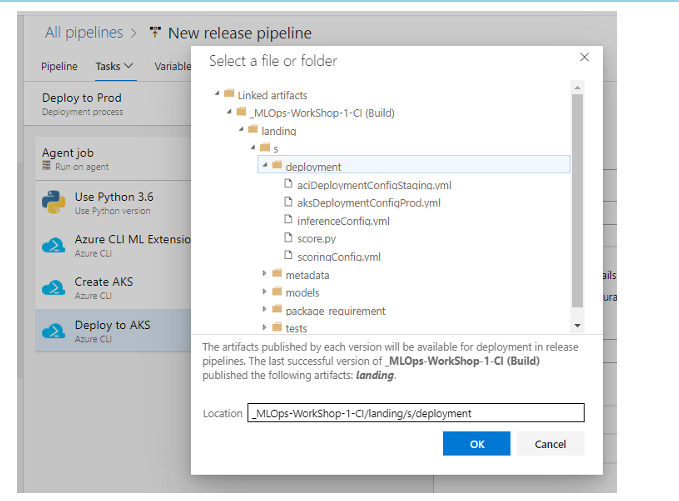Open the All pipelines breadcrumb link
Image resolution: width=679 pixels, height=501 pixels.
(84, 33)
